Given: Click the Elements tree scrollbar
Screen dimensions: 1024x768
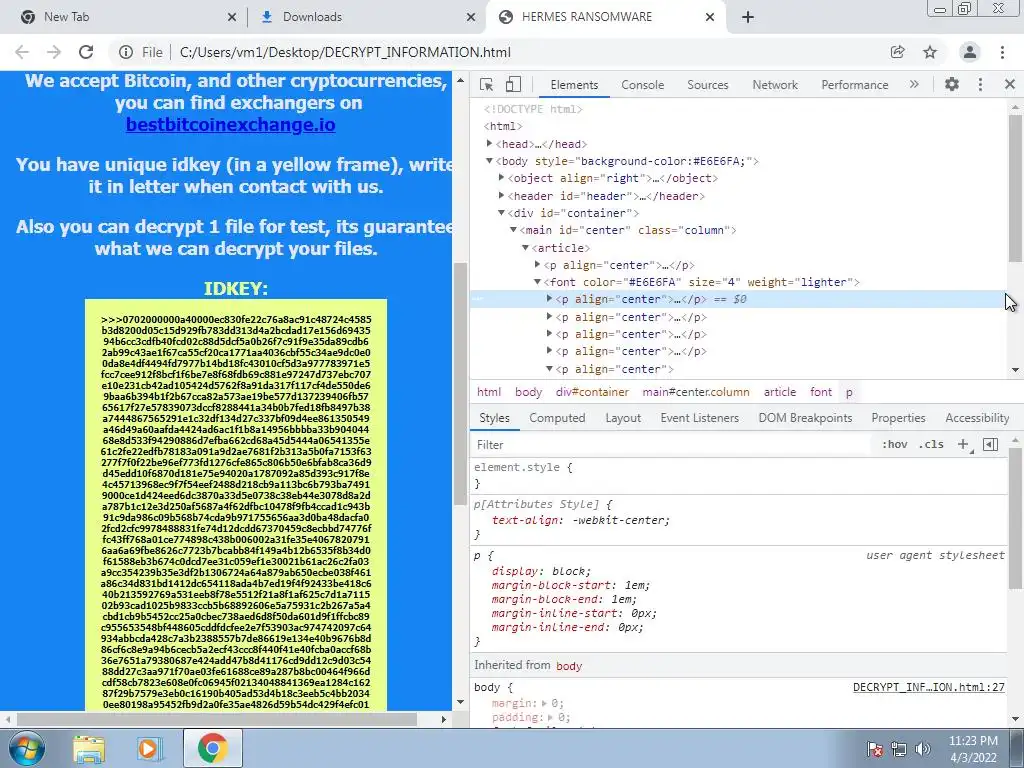Looking at the screenshot, I should (x=1014, y=189).
